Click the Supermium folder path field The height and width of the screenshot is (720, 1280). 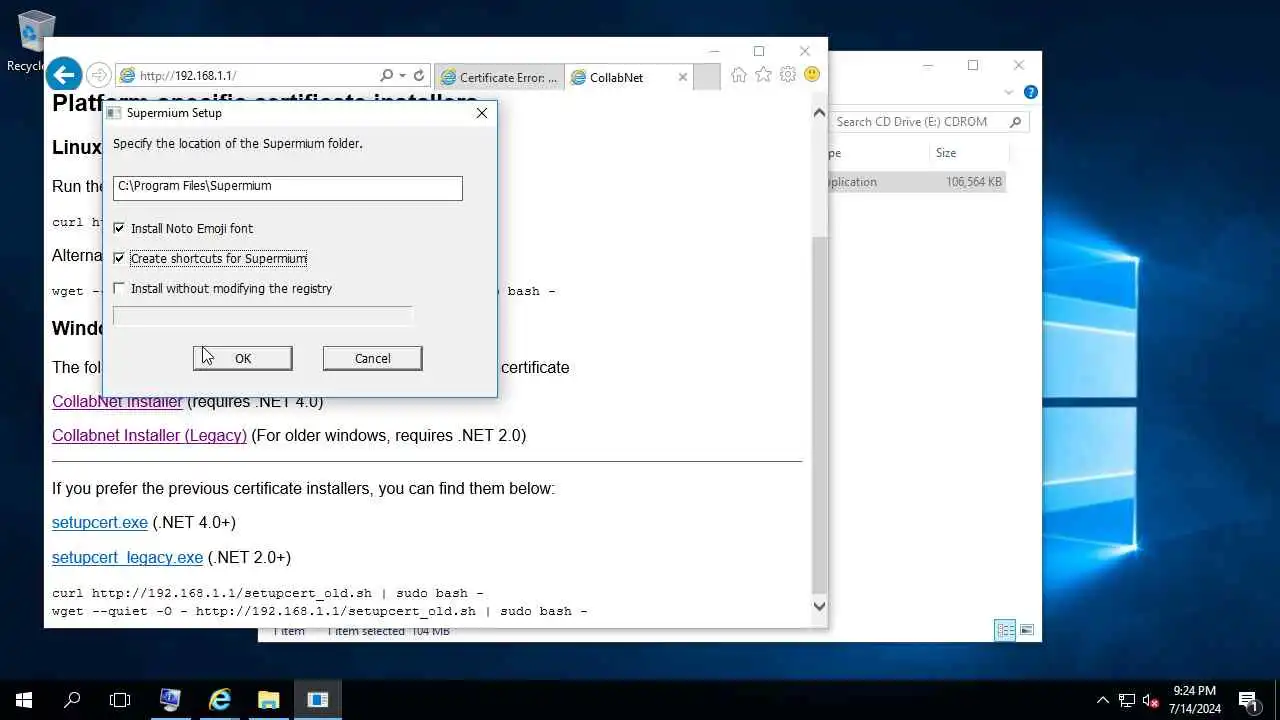(288, 187)
